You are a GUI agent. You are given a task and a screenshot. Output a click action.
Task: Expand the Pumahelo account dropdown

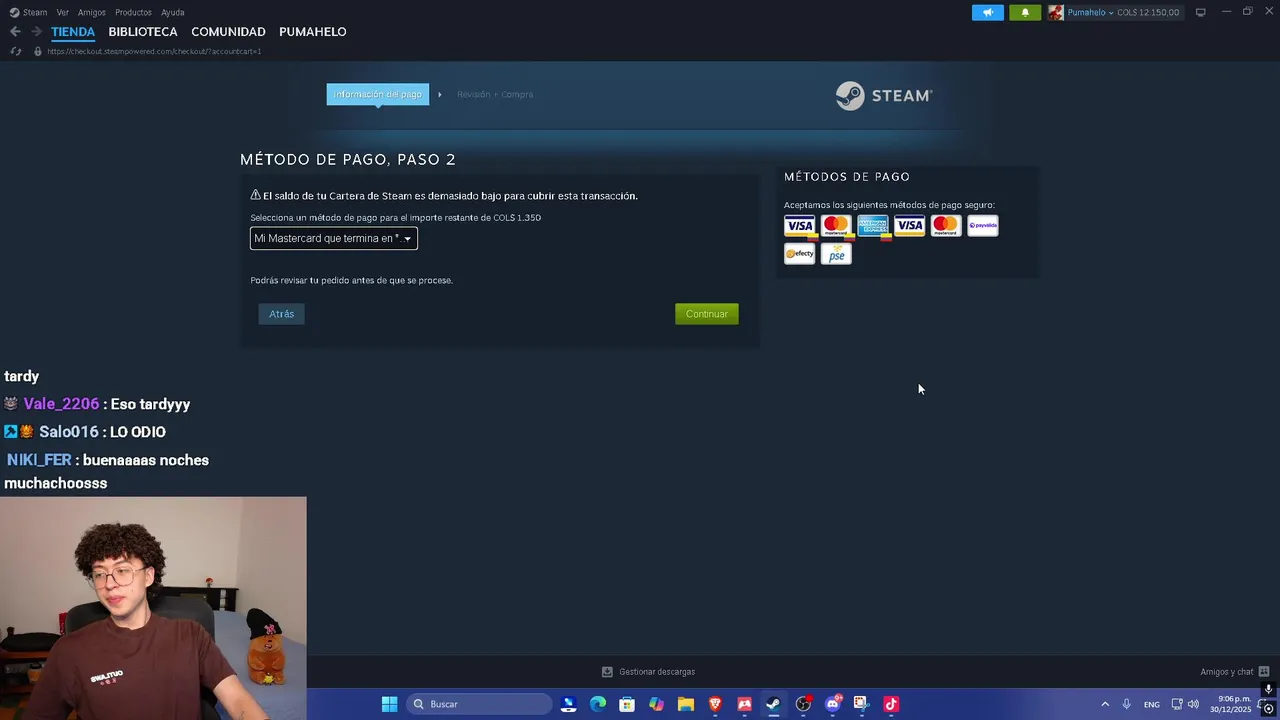(x=1090, y=12)
